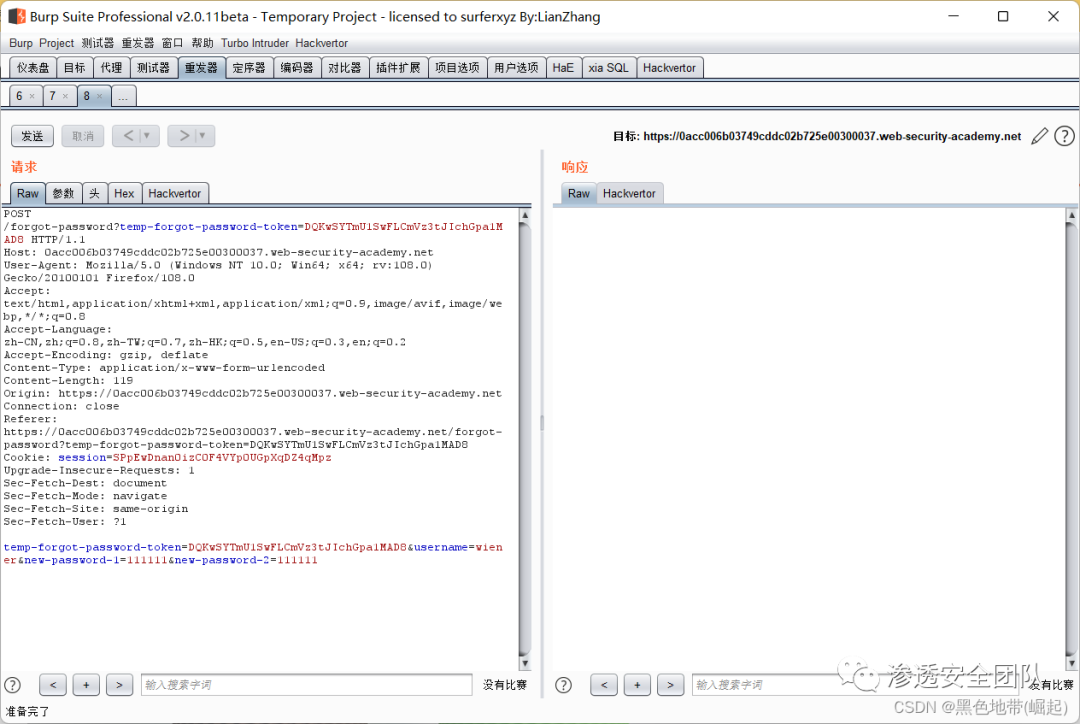Click the Content-Length: 119 line
This screenshot has width=1080, height=724.
(68, 380)
